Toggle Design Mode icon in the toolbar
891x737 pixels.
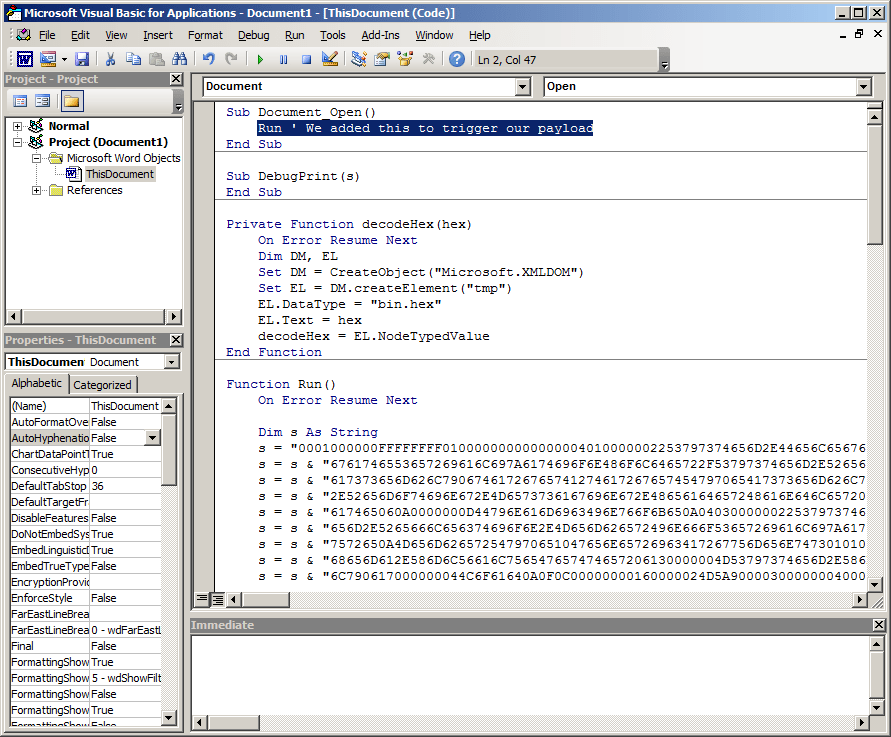click(x=330, y=59)
